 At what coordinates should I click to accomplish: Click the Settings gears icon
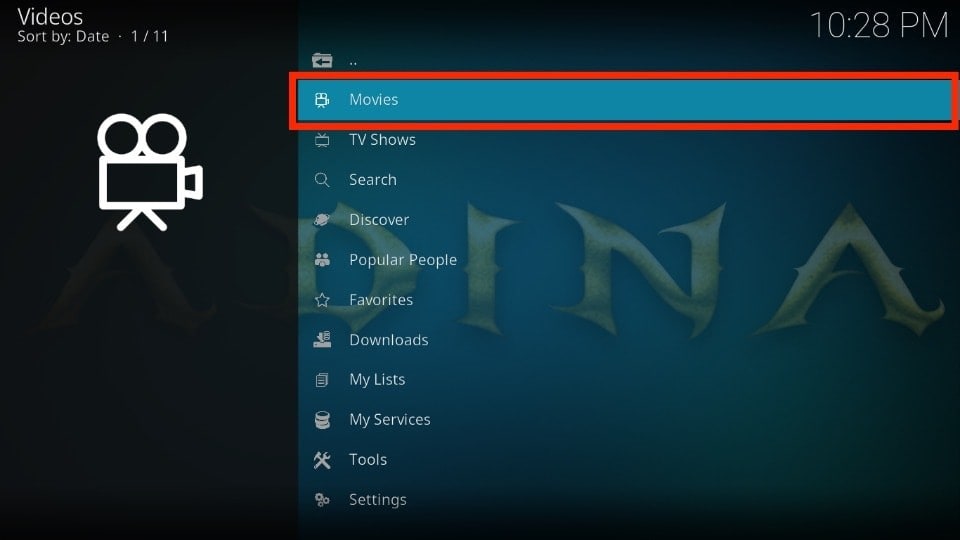point(322,500)
